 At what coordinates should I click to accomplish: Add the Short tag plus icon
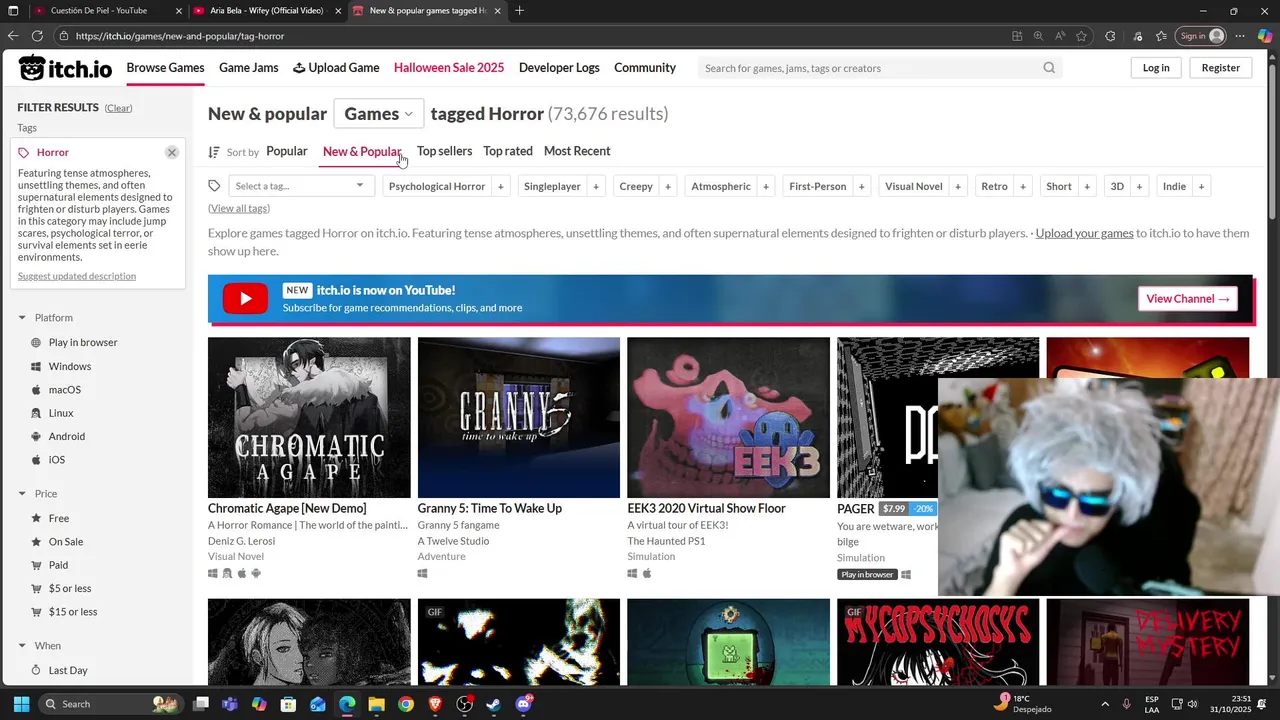click(x=1087, y=186)
